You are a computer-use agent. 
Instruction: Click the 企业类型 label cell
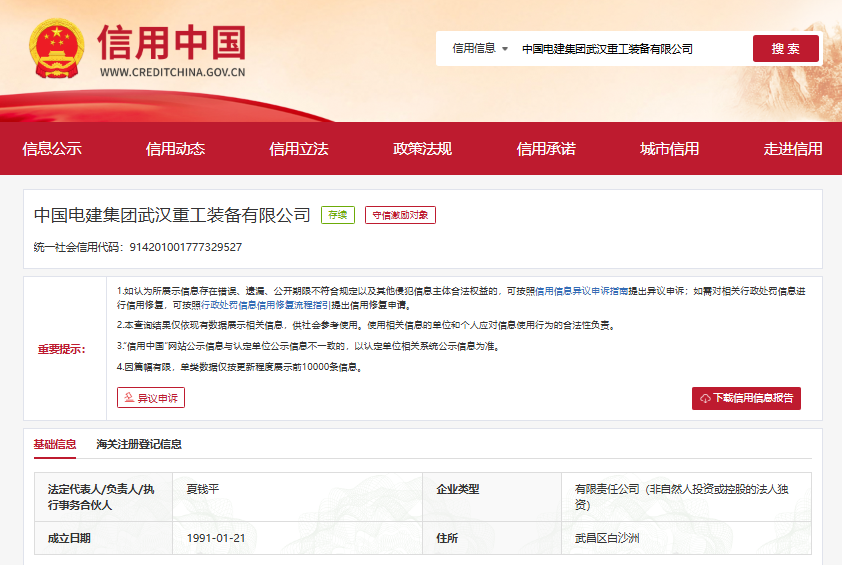click(492, 497)
